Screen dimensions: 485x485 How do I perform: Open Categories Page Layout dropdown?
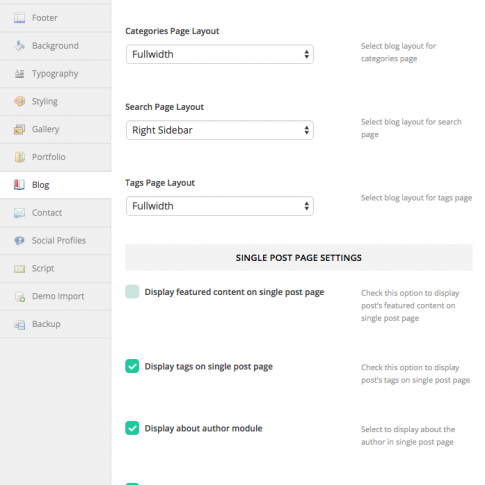[x=220, y=54]
